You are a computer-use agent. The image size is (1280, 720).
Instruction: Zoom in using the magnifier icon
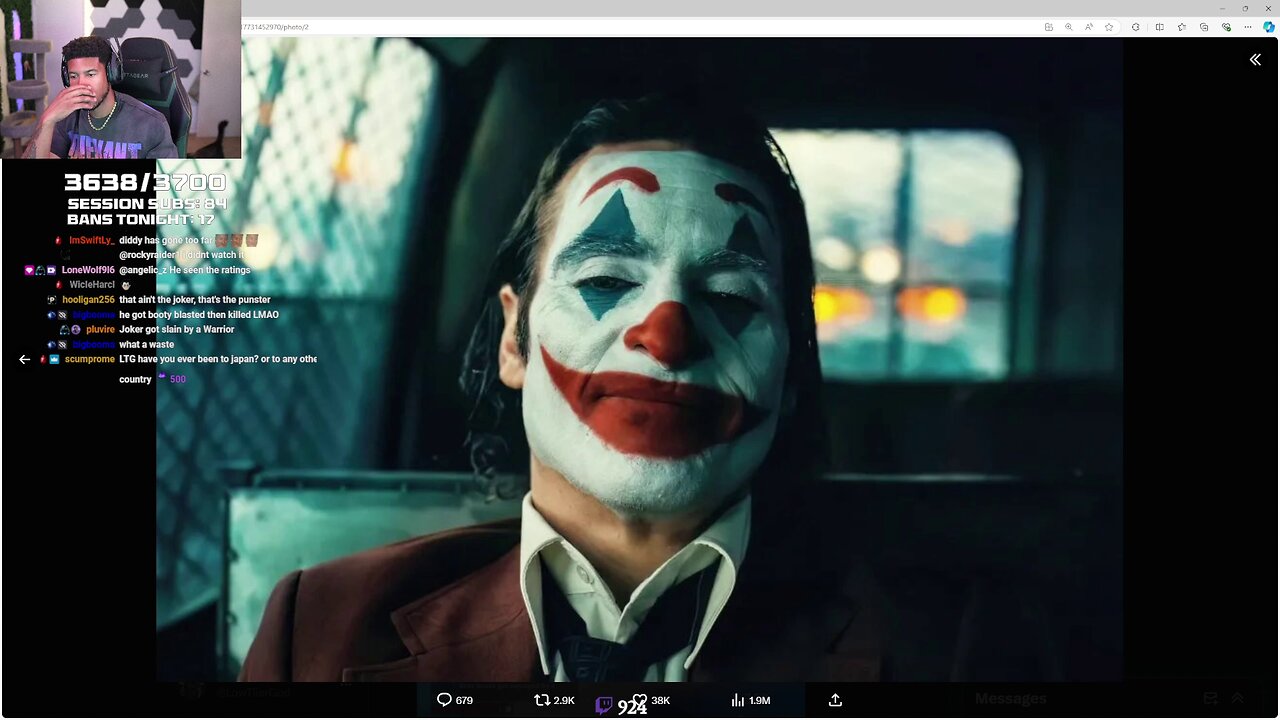pyautogui.click(x=1068, y=27)
